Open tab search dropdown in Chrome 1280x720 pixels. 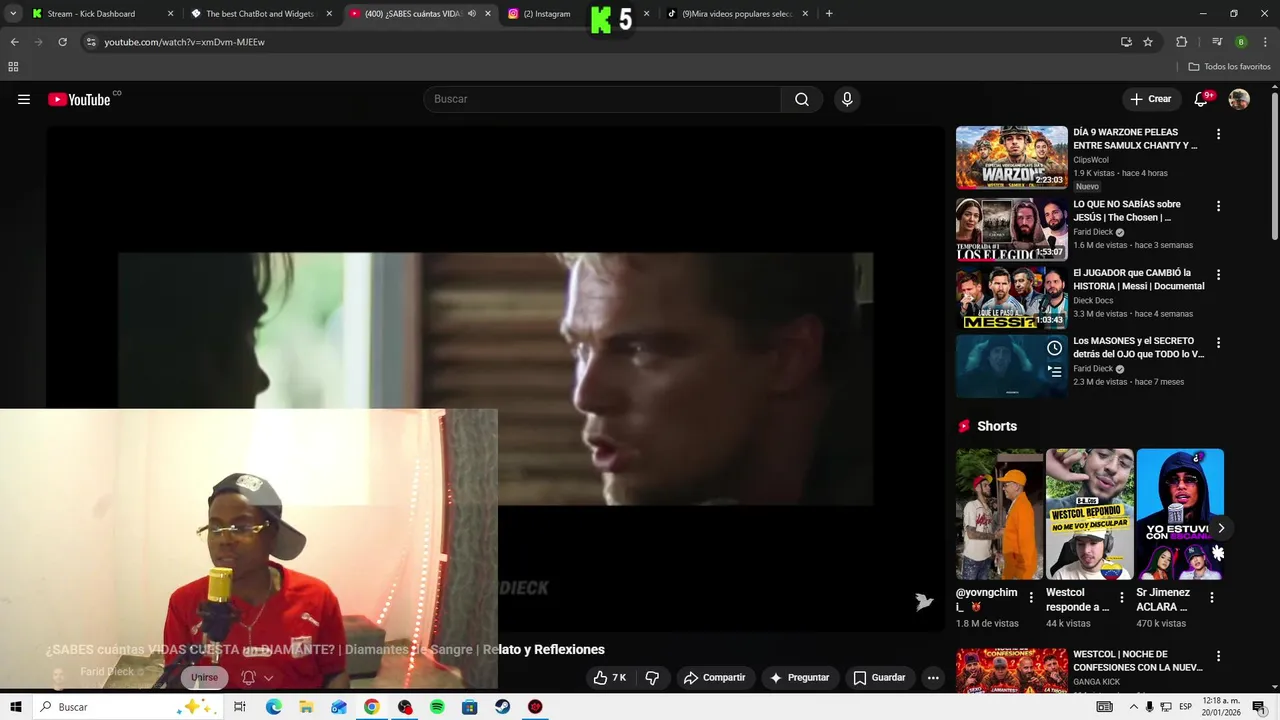tap(13, 14)
